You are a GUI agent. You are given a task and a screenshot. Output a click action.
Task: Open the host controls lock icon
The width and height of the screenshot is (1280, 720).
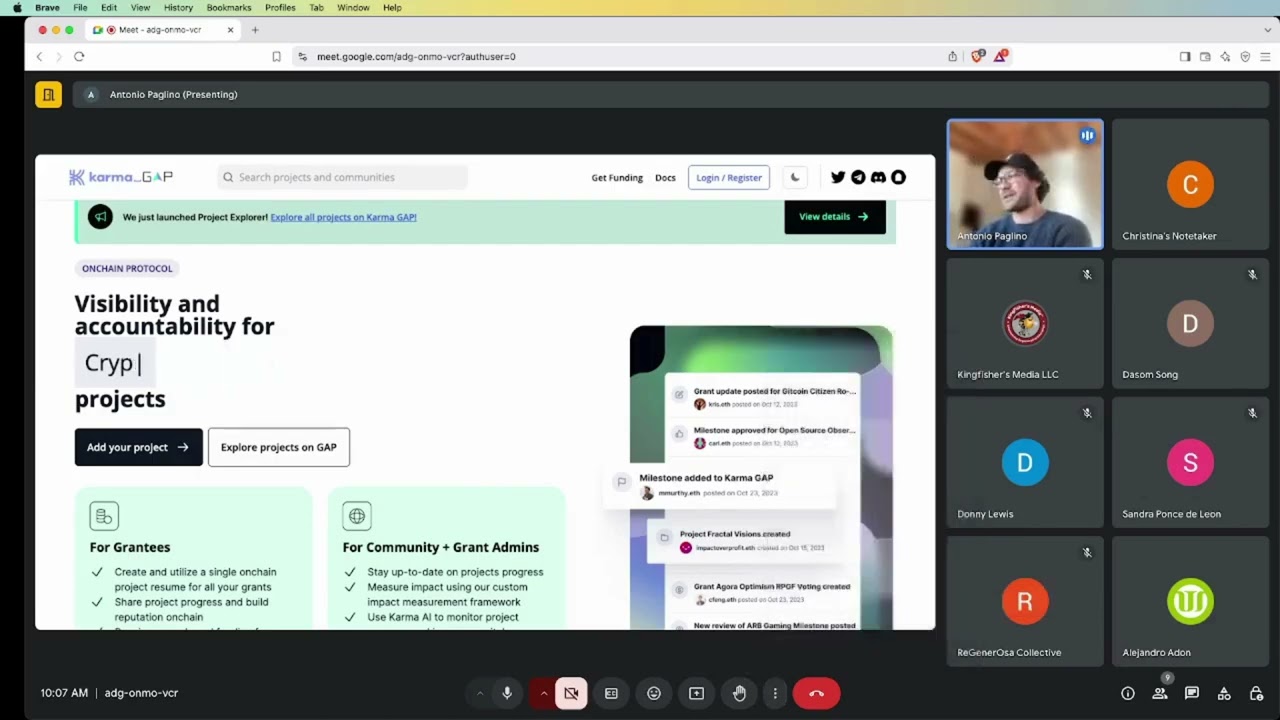(x=1257, y=693)
